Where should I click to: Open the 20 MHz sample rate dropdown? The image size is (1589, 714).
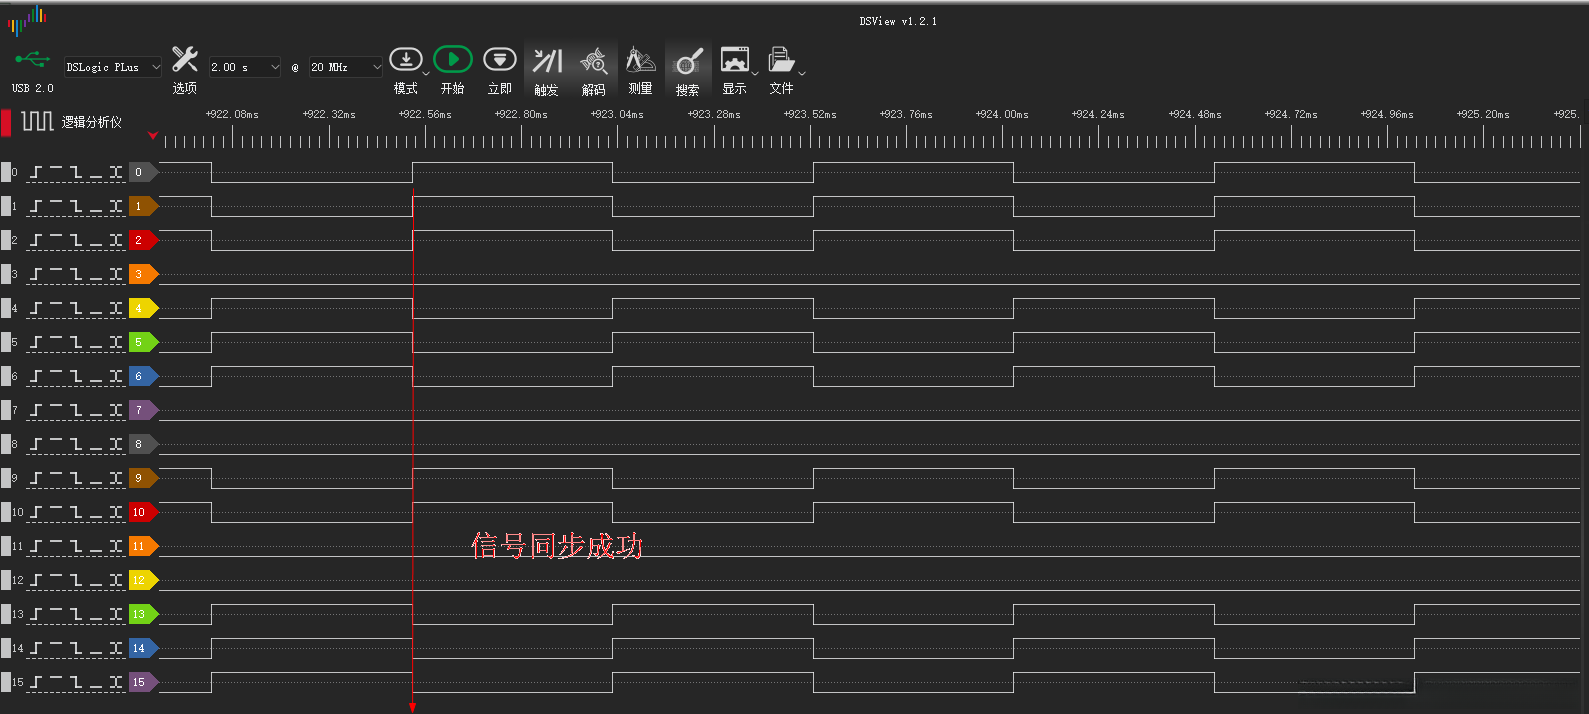click(x=346, y=67)
